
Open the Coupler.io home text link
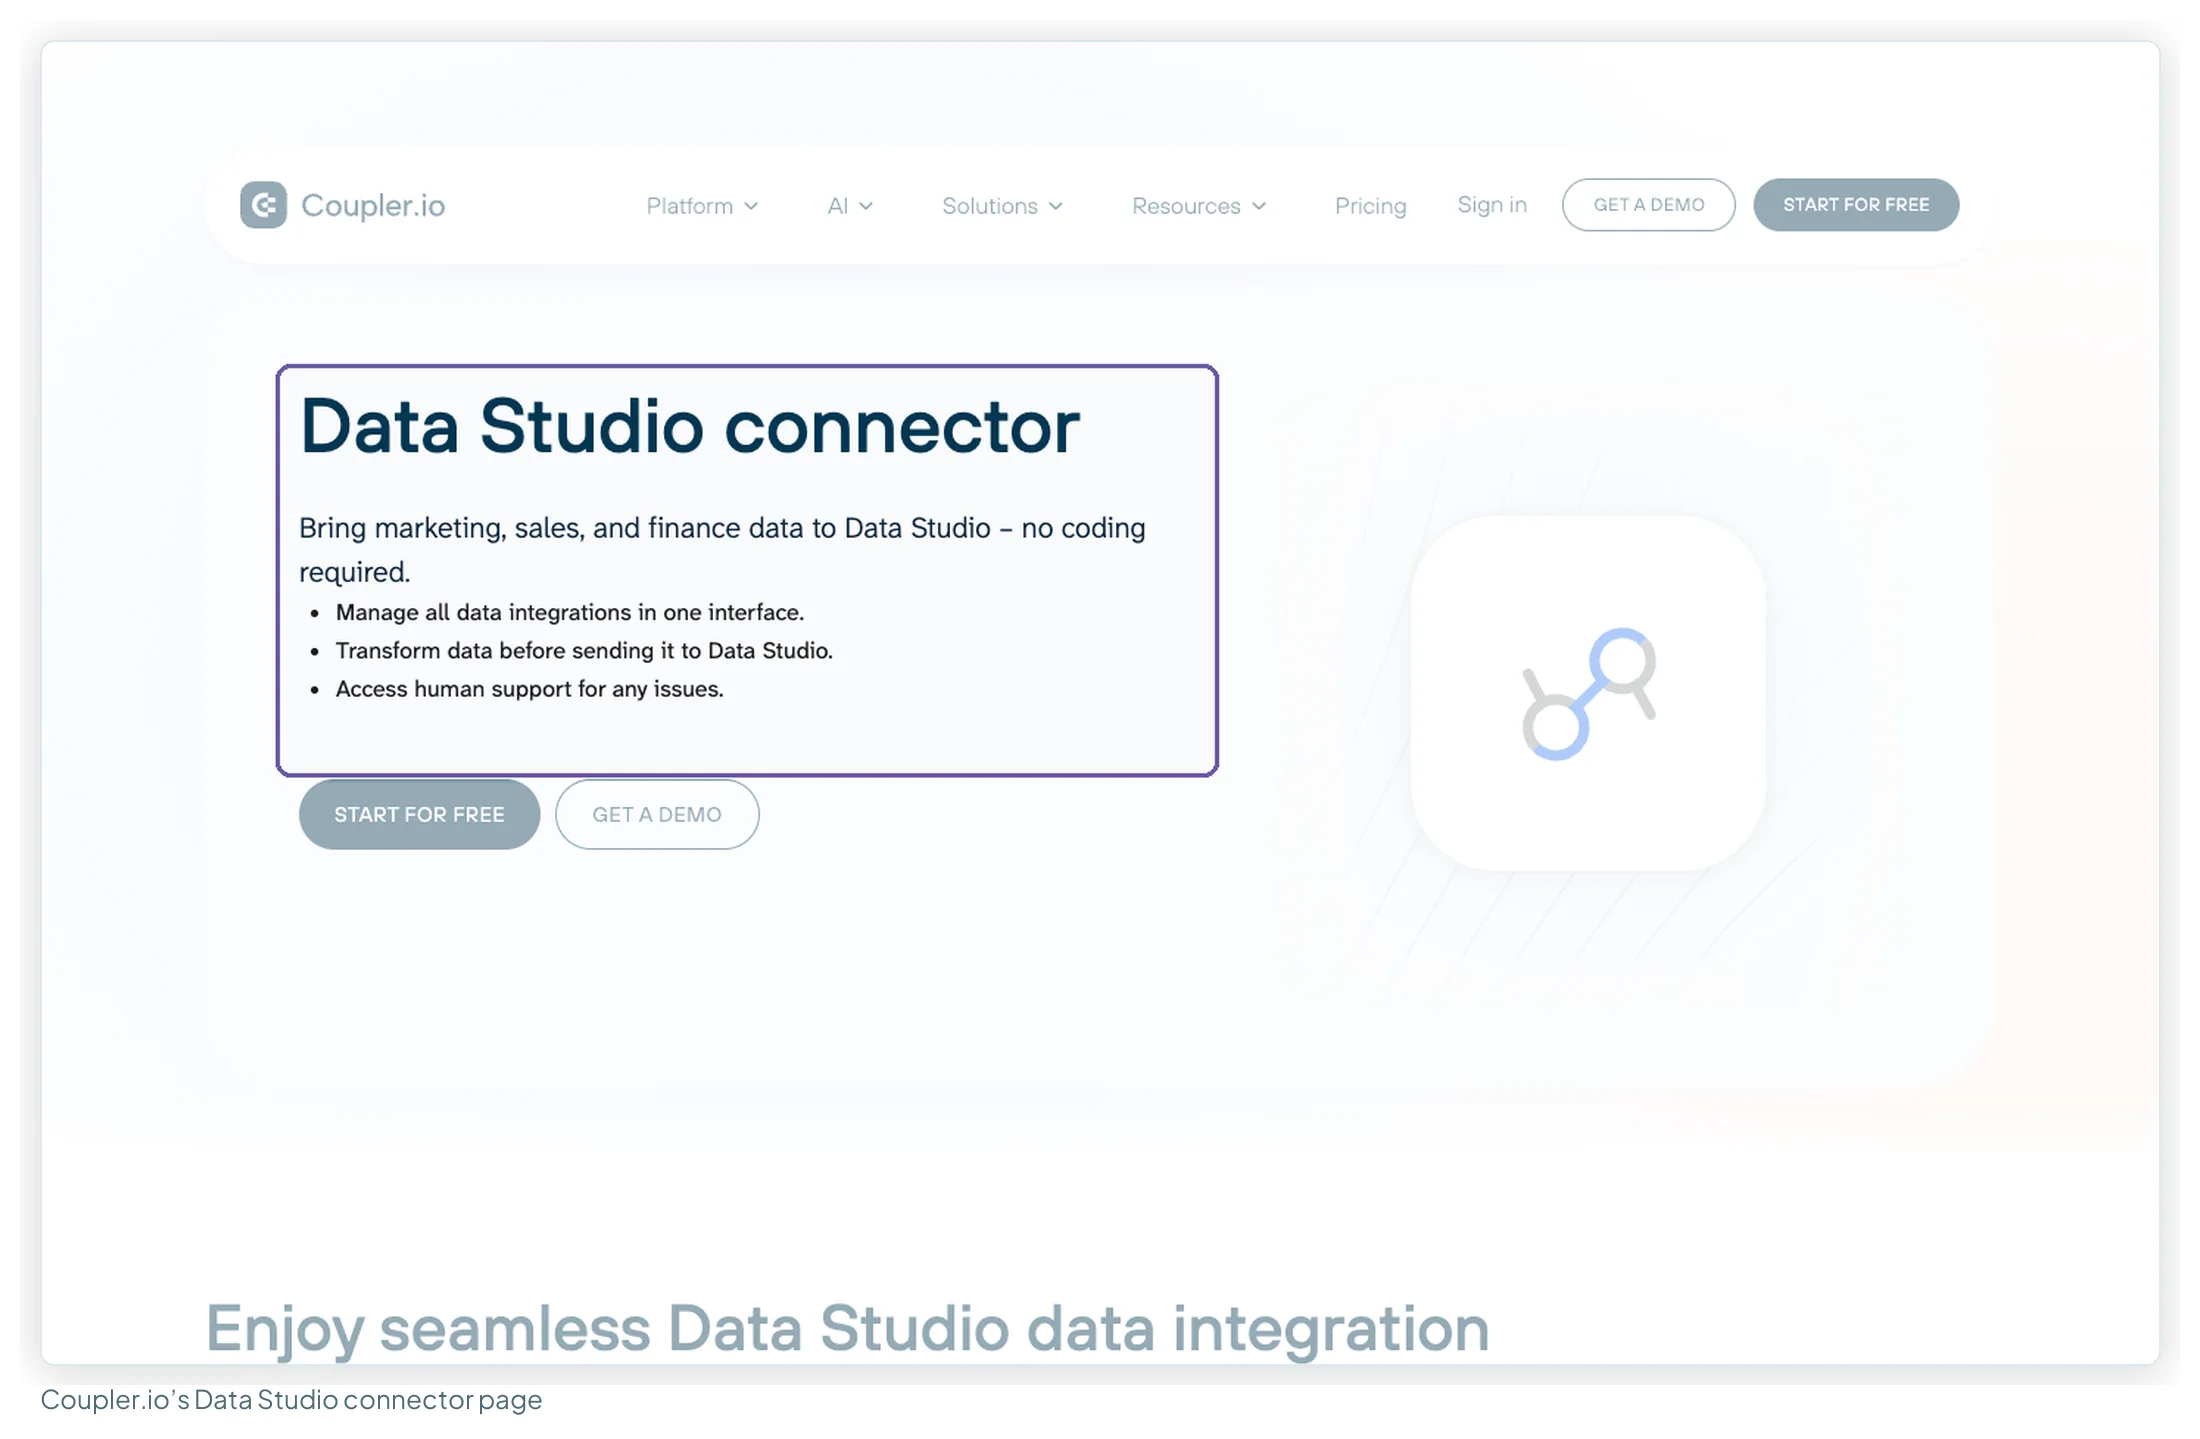[x=372, y=205]
